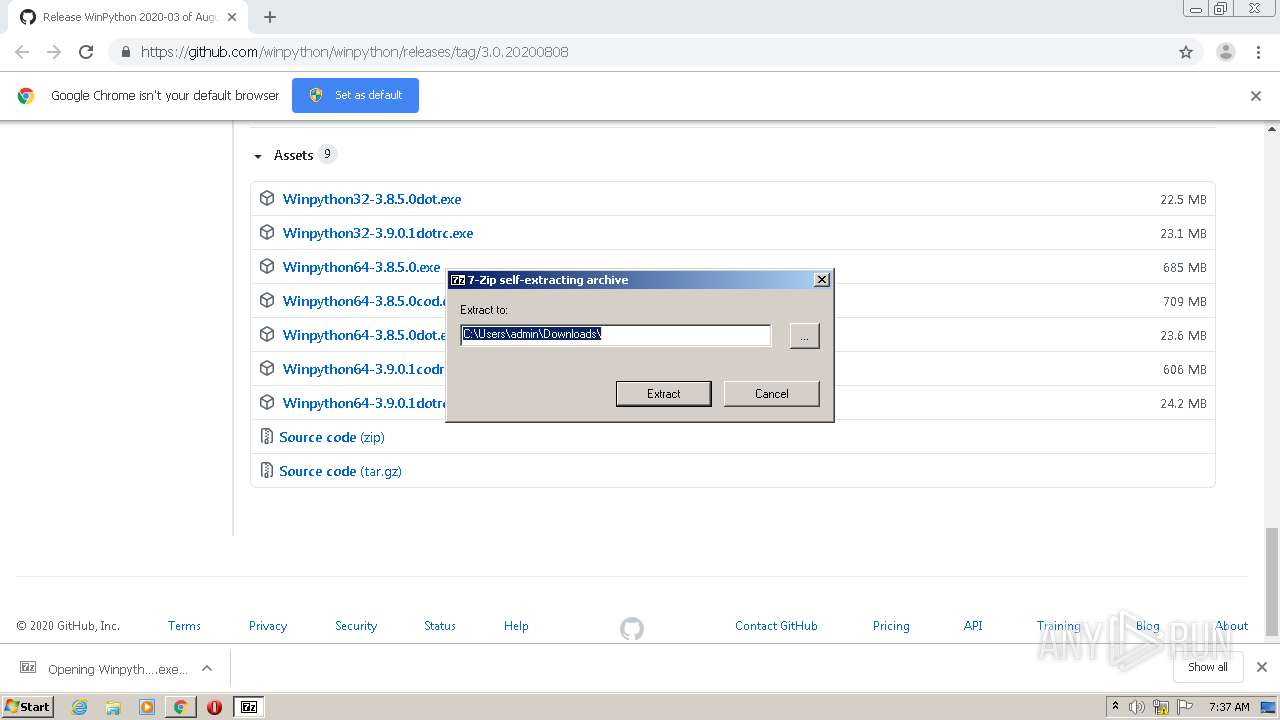Click the network tray icon
Screen dimensions: 1280x720
(1160, 707)
